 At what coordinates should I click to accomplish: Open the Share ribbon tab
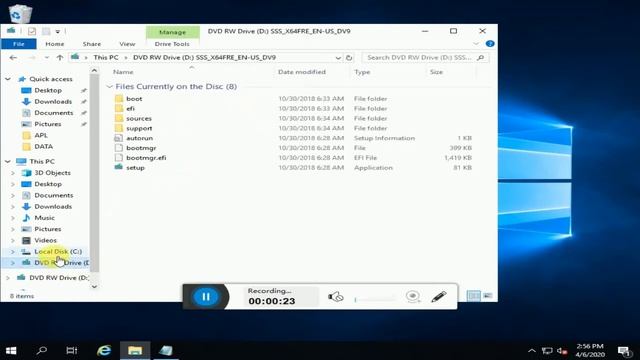92,44
